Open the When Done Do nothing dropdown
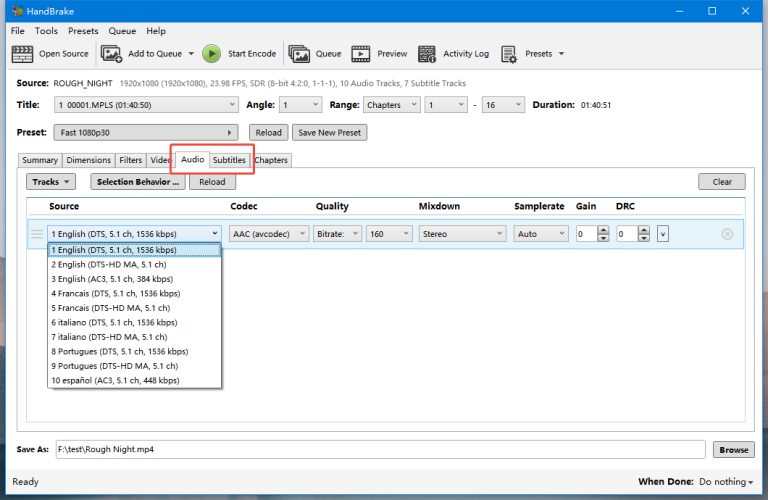The height and width of the screenshot is (500, 768). click(726, 482)
